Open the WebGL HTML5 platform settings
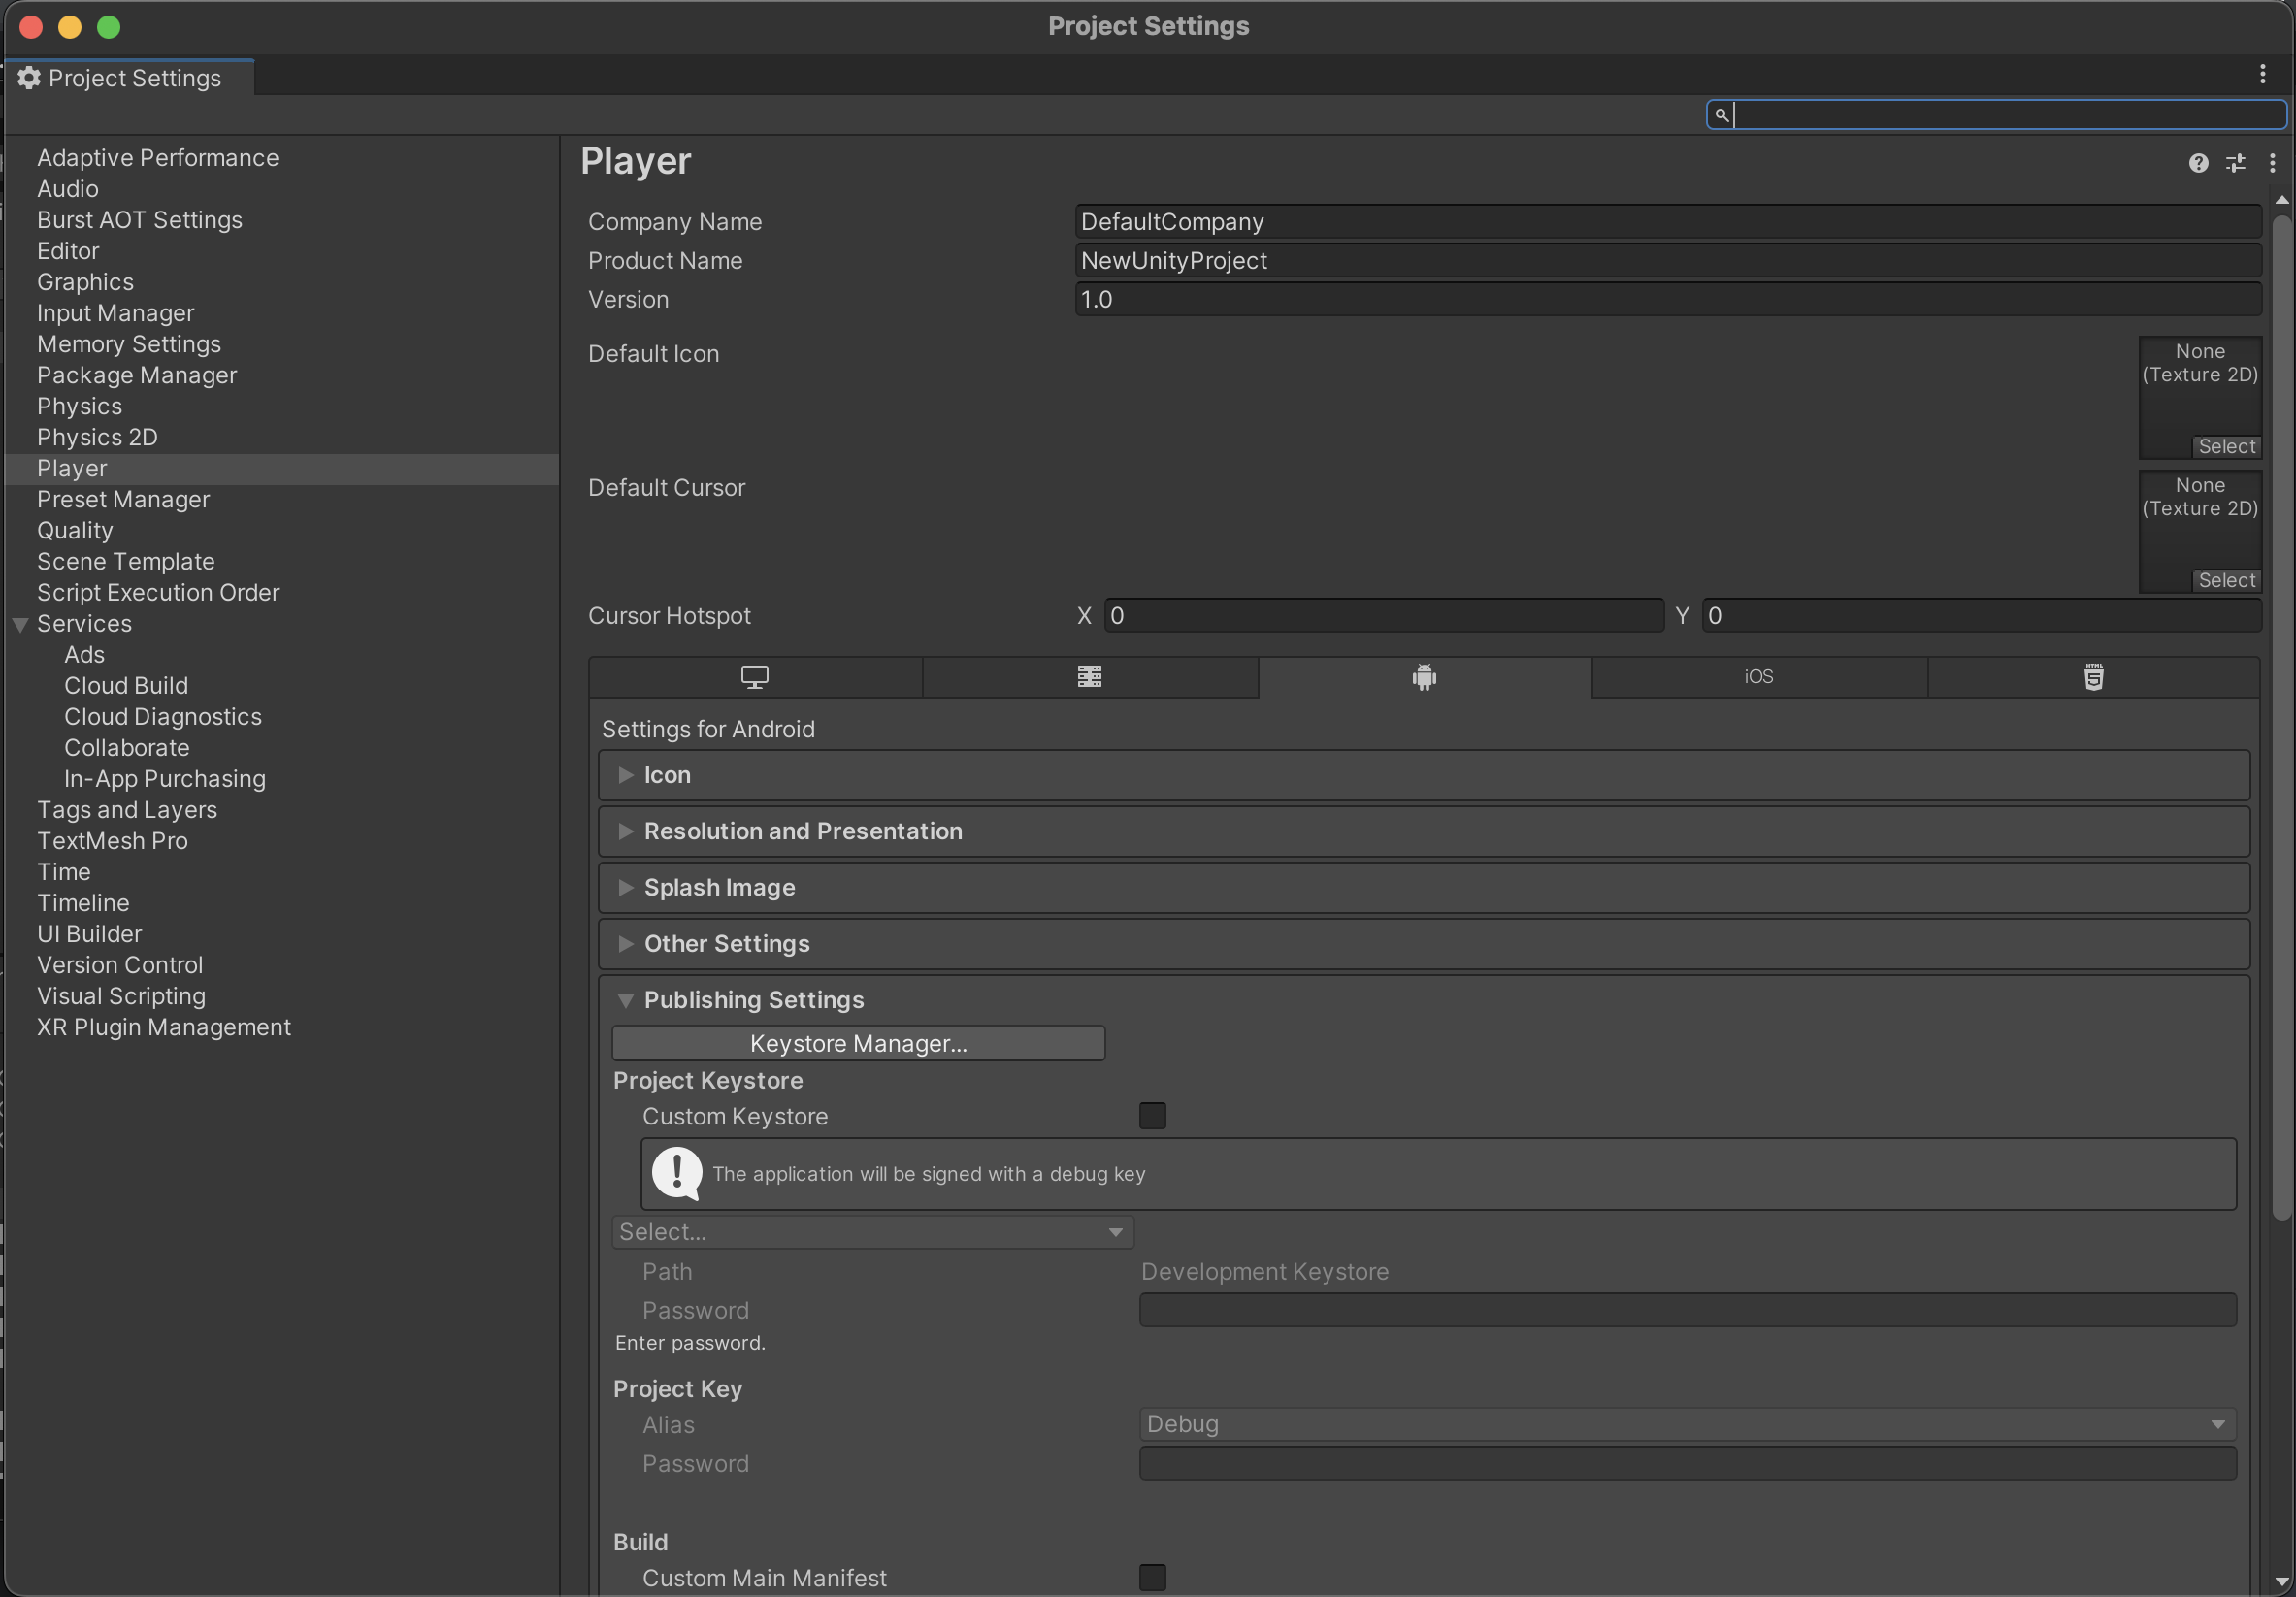Viewport: 2296px width, 1597px height. (x=2092, y=677)
